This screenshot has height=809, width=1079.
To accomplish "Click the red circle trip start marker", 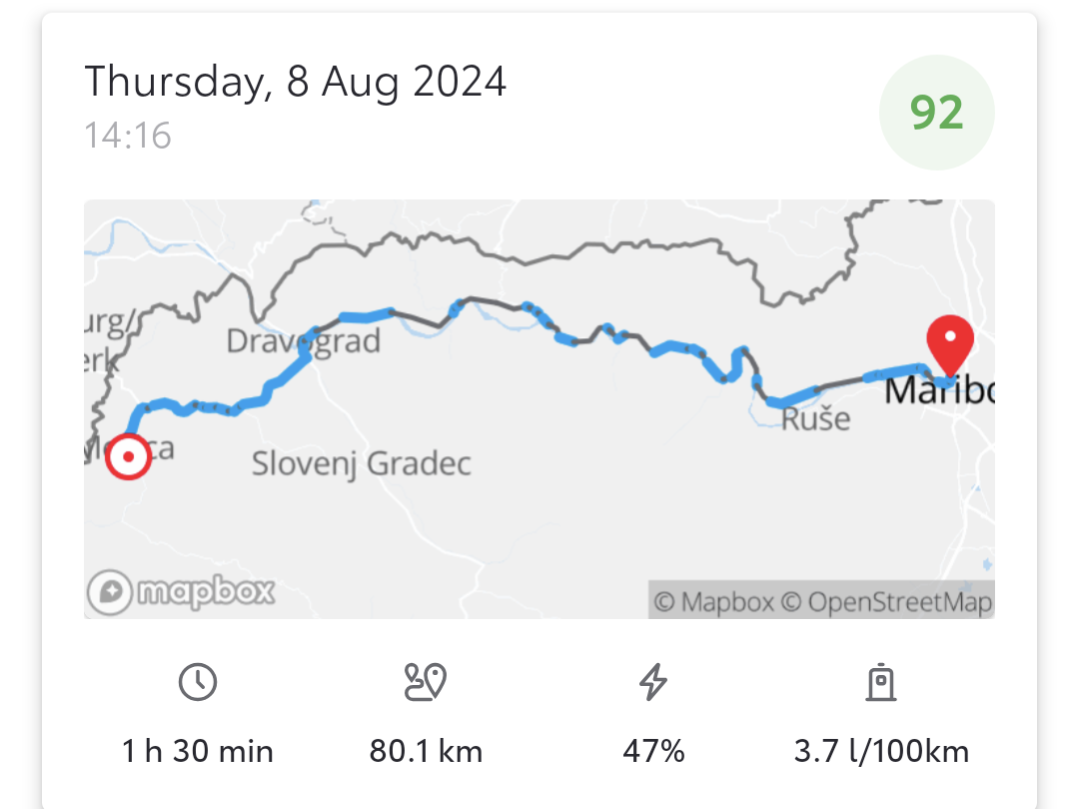I will (129, 456).
